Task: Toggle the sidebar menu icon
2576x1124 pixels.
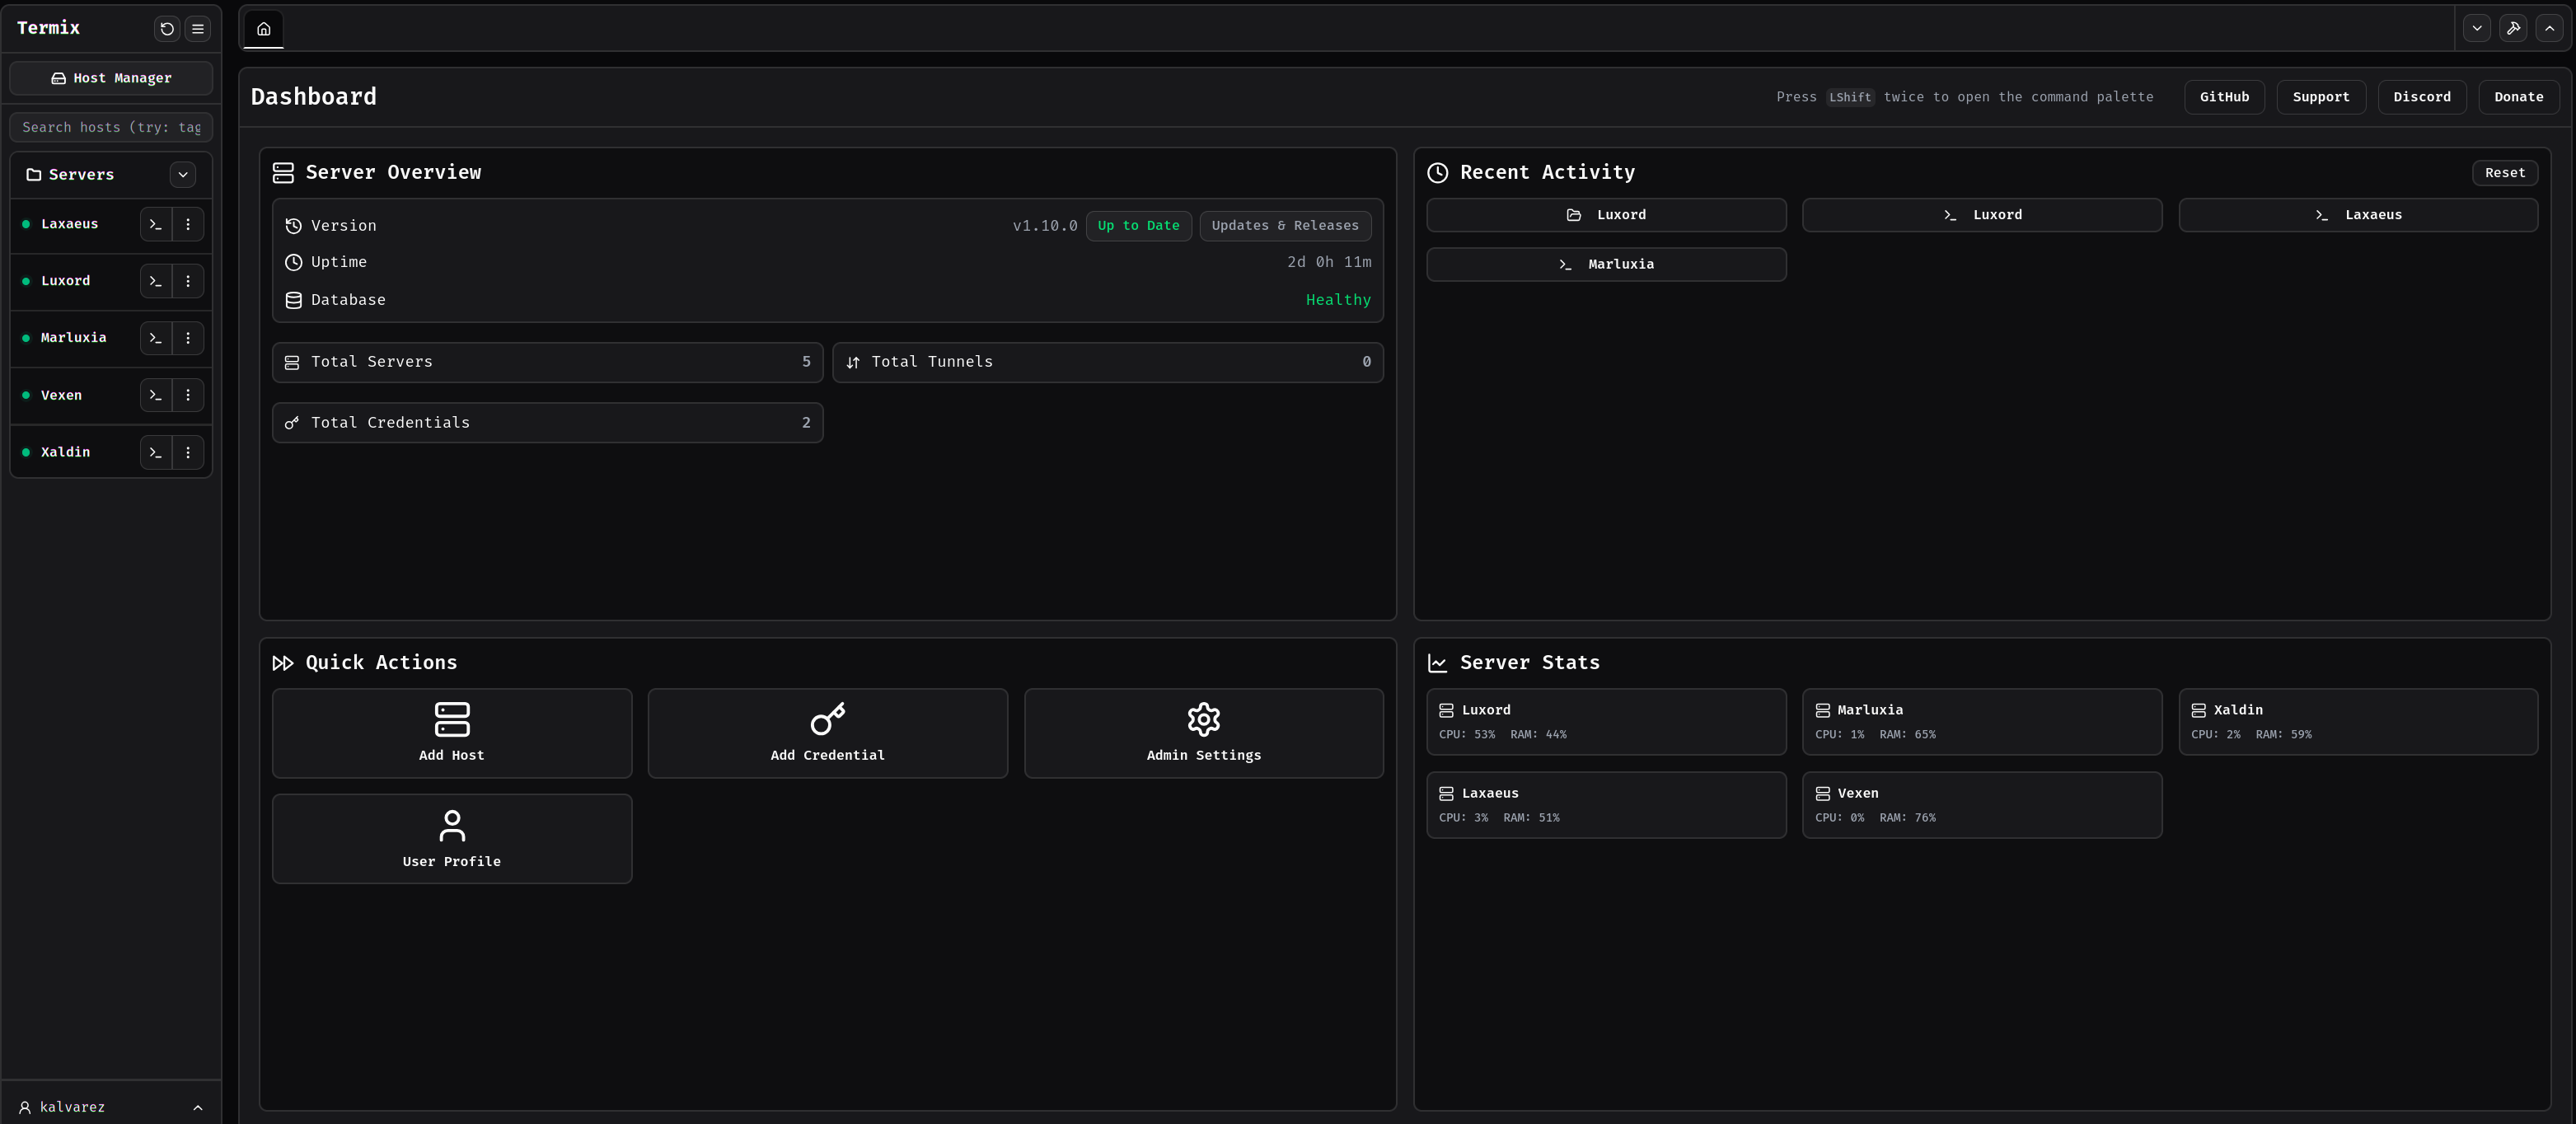Action: click(x=198, y=29)
